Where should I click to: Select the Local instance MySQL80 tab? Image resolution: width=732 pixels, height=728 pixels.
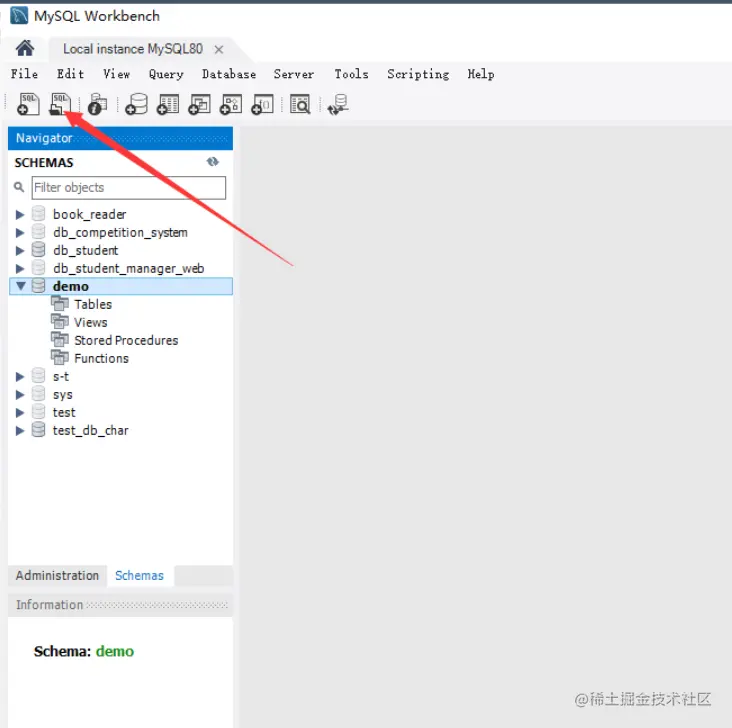[133, 49]
